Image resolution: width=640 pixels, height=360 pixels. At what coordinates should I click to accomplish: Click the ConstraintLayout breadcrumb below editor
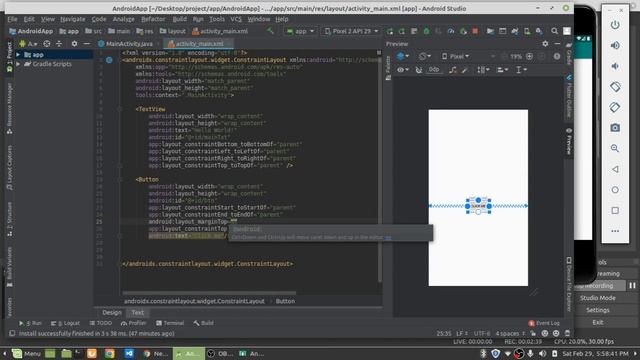click(x=194, y=301)
